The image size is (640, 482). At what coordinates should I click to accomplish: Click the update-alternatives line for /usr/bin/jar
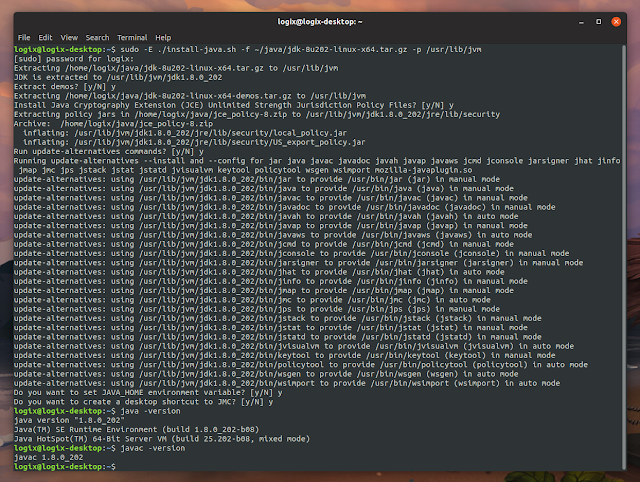pos(257,179)
